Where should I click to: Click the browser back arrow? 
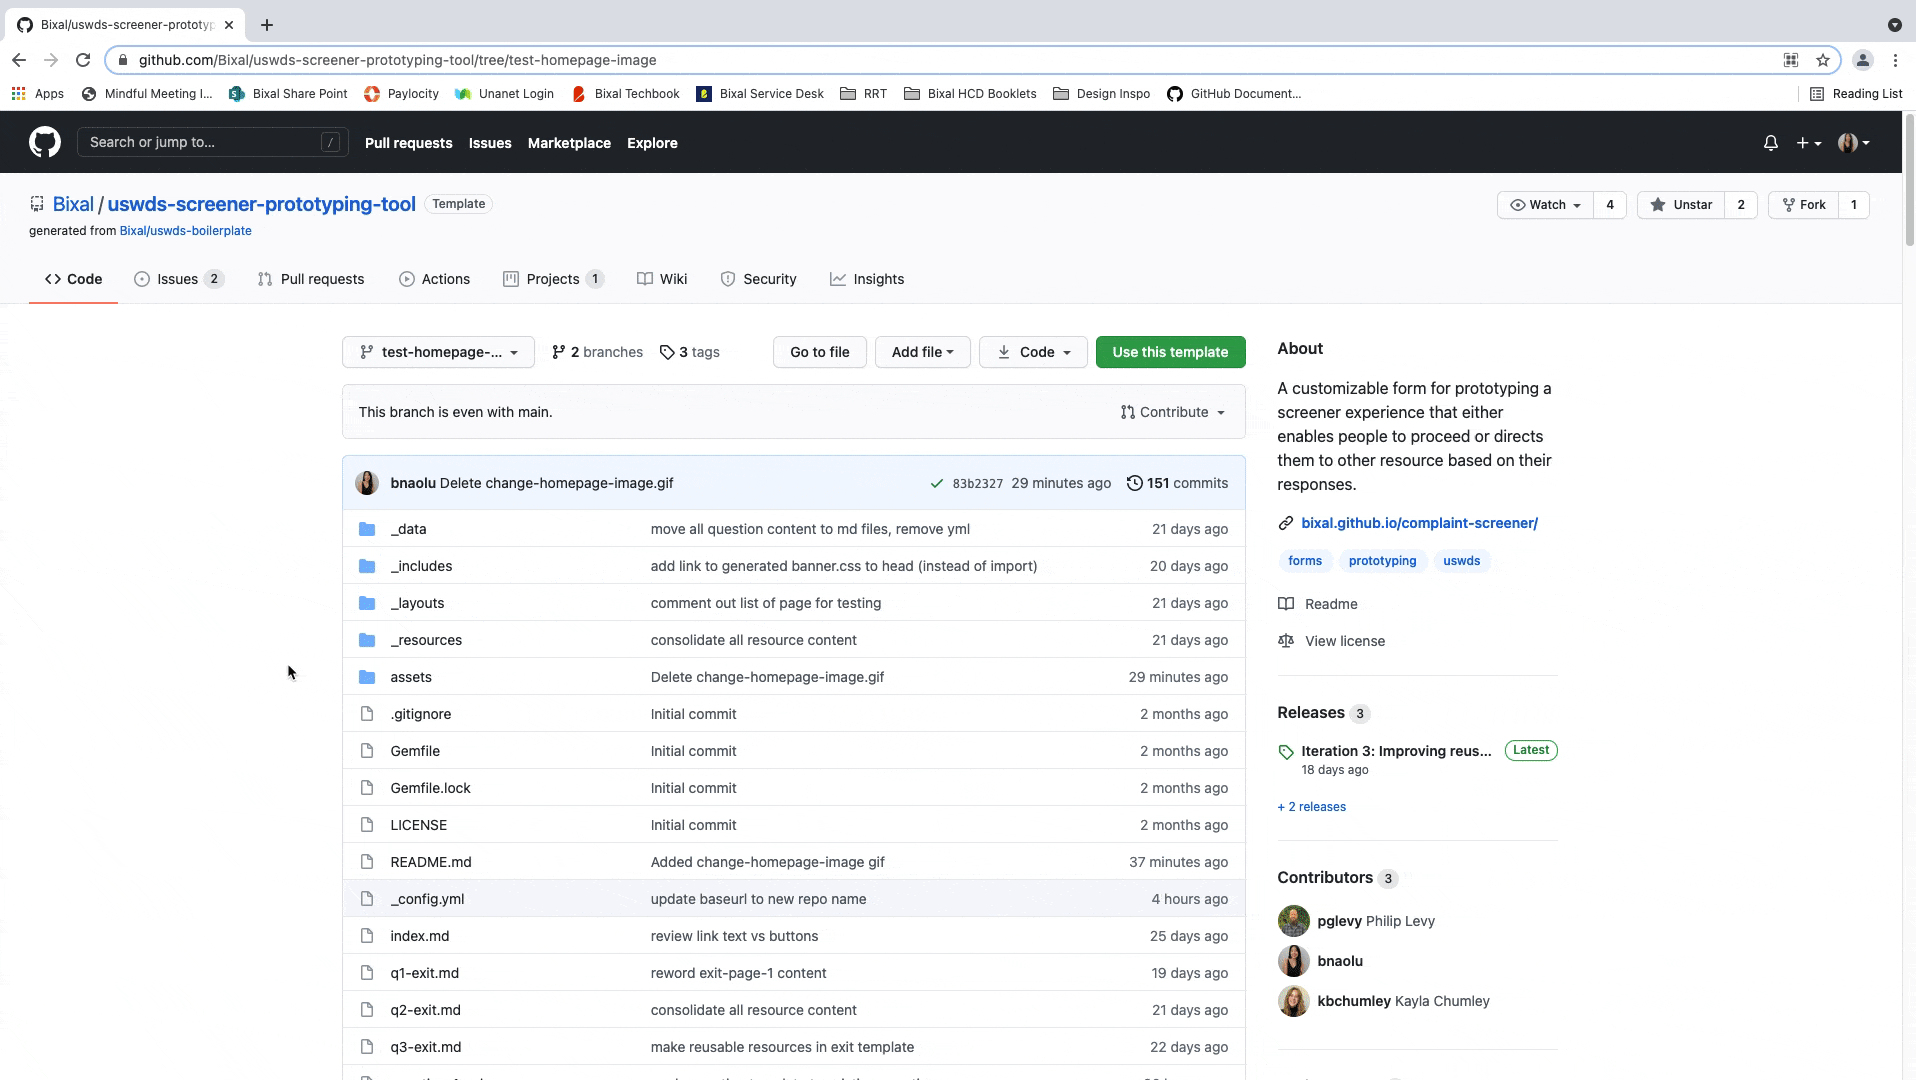click(x=19, y=60)
